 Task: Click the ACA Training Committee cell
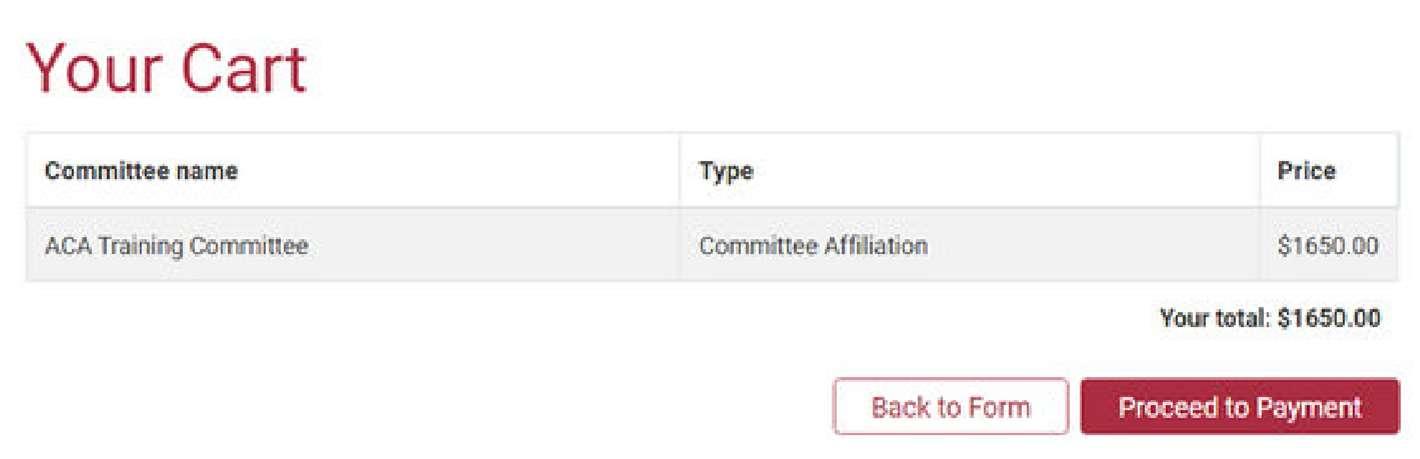click(x=176, y=245)
